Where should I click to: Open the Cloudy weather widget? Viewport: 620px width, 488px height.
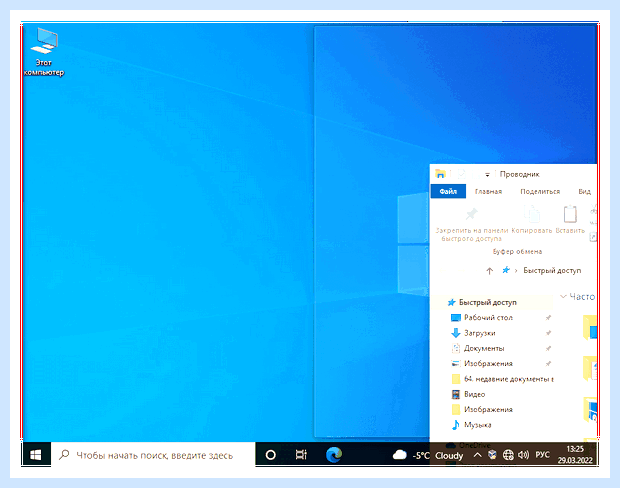click(427, 455)
